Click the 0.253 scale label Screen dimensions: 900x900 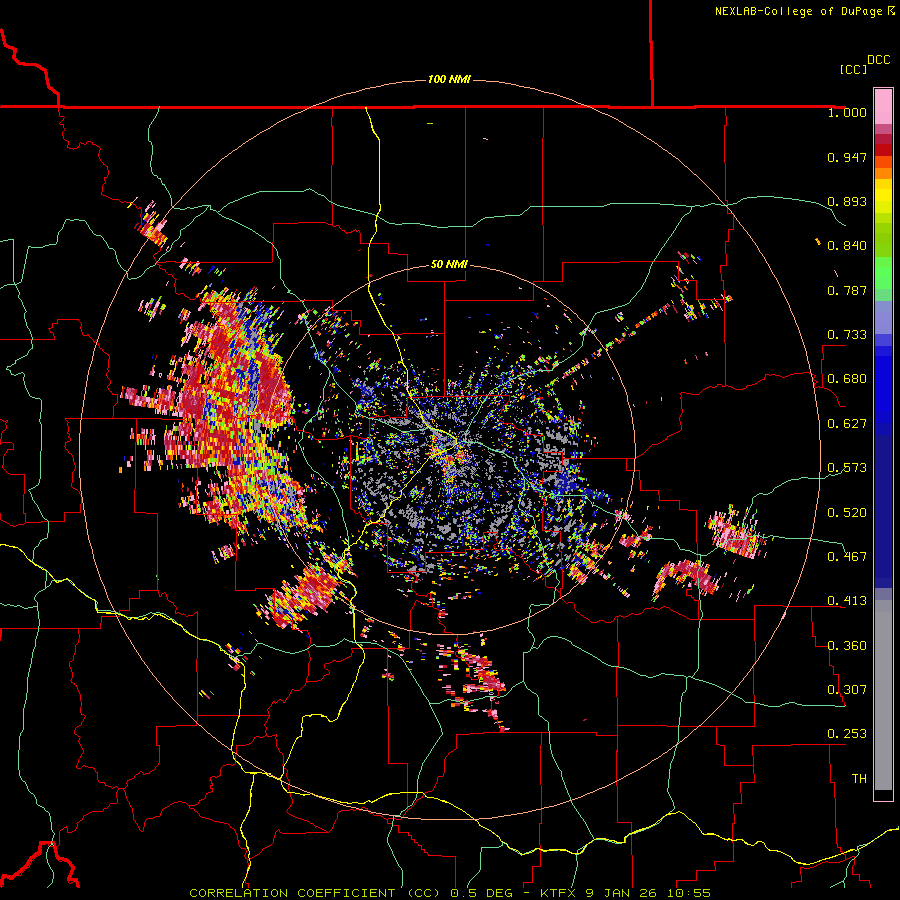[x=847, y=734]
